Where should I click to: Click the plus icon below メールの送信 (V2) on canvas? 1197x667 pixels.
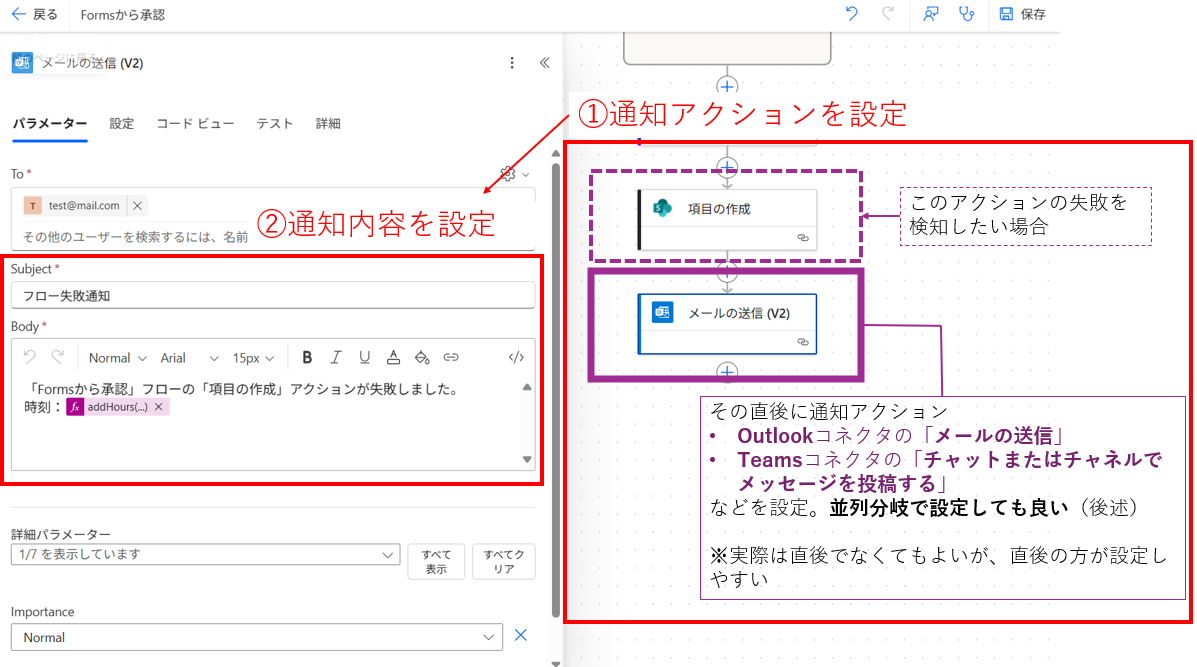tap(728, 371)
